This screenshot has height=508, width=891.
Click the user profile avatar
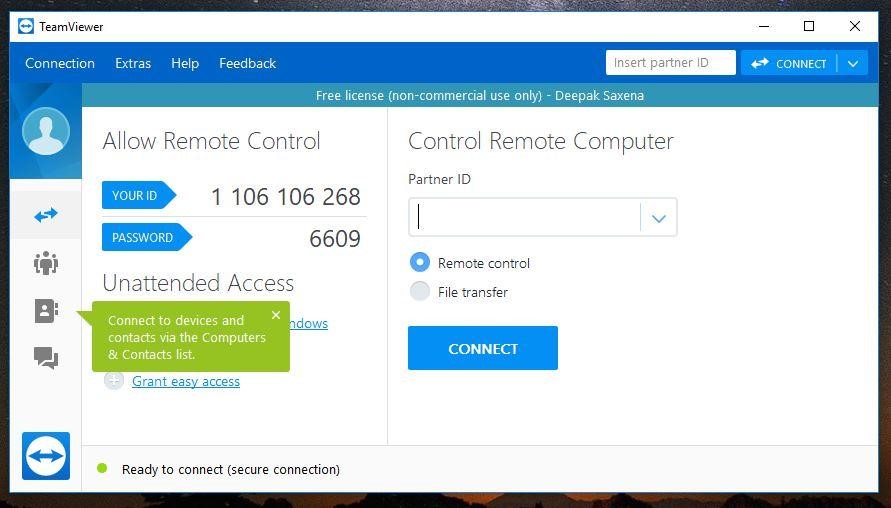coord(45,131)
